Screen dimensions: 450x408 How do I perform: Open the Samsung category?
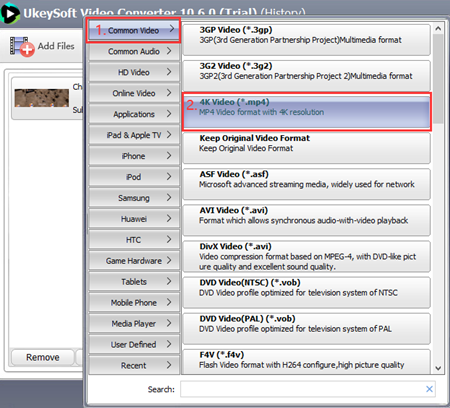[x=134, y=198]
